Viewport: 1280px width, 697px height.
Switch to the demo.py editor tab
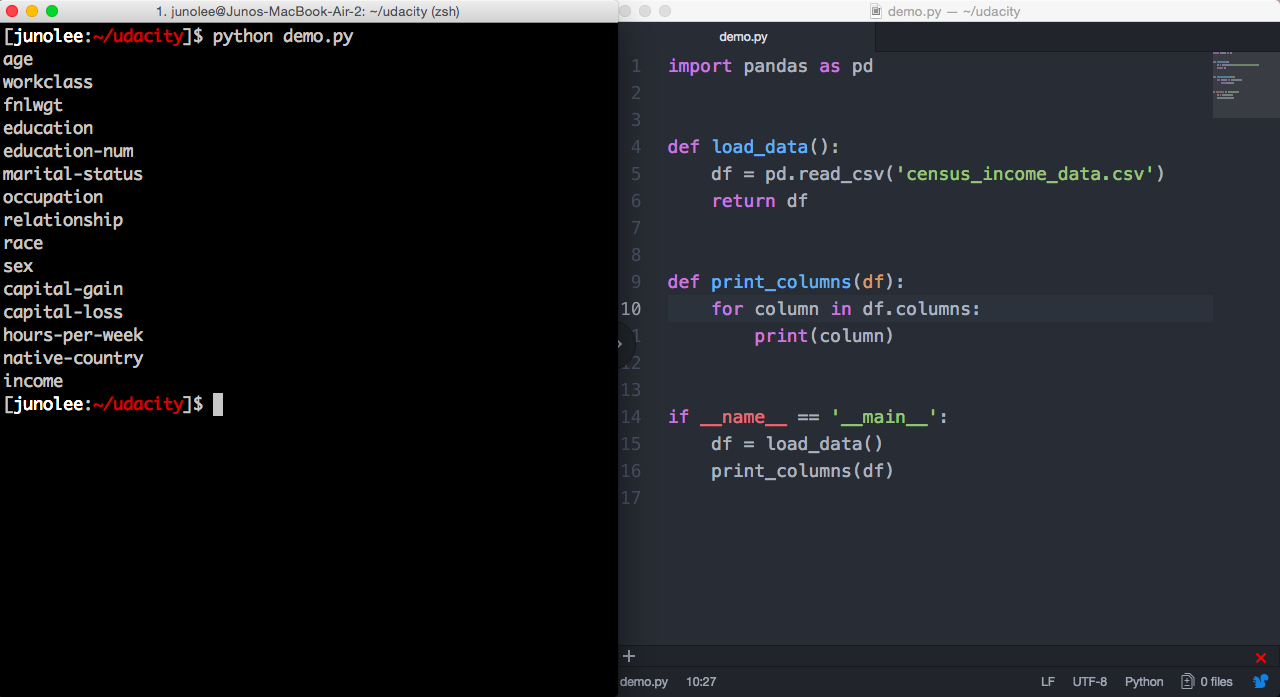coord(744,37)
